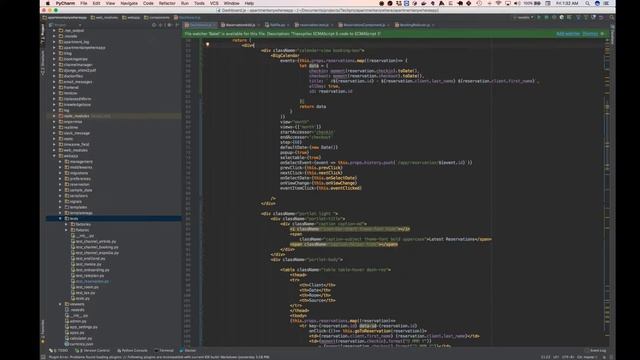Click the line and column indicator in status bar
This screenshot has width=640, height=360.
pos(545,357)
